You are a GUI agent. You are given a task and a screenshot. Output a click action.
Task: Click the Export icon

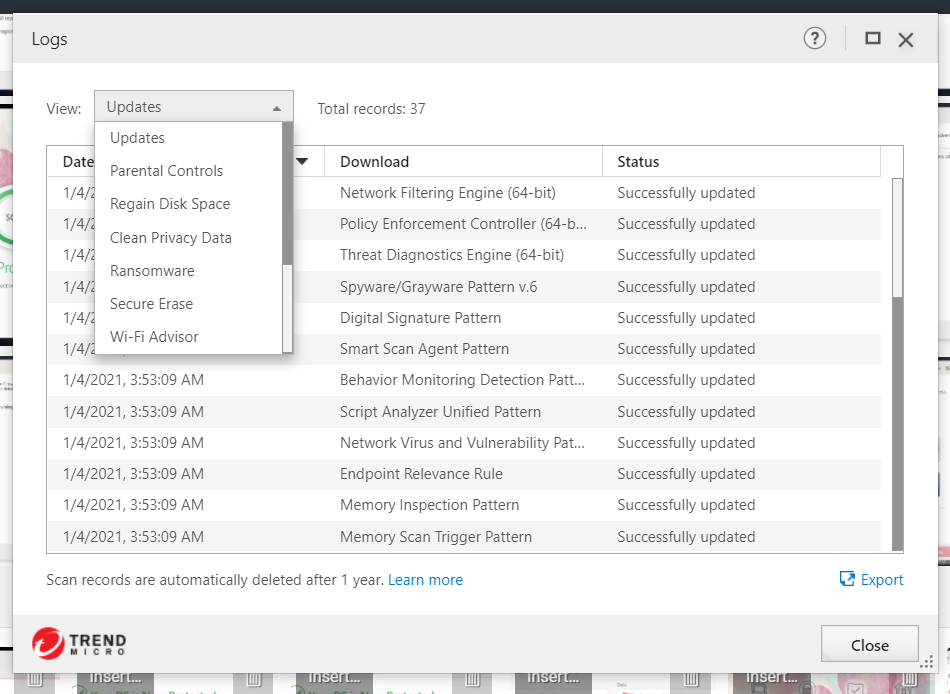coord(847,579)
